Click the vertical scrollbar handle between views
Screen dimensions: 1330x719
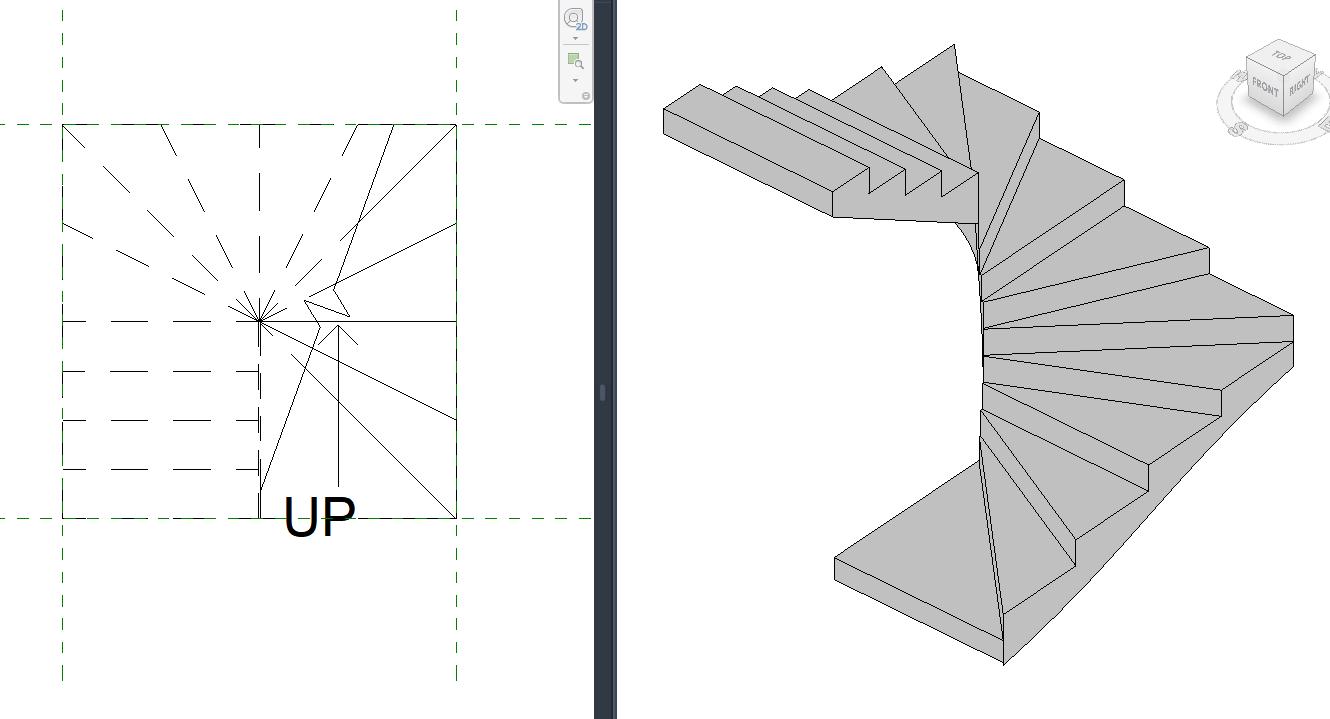point(604,390)
